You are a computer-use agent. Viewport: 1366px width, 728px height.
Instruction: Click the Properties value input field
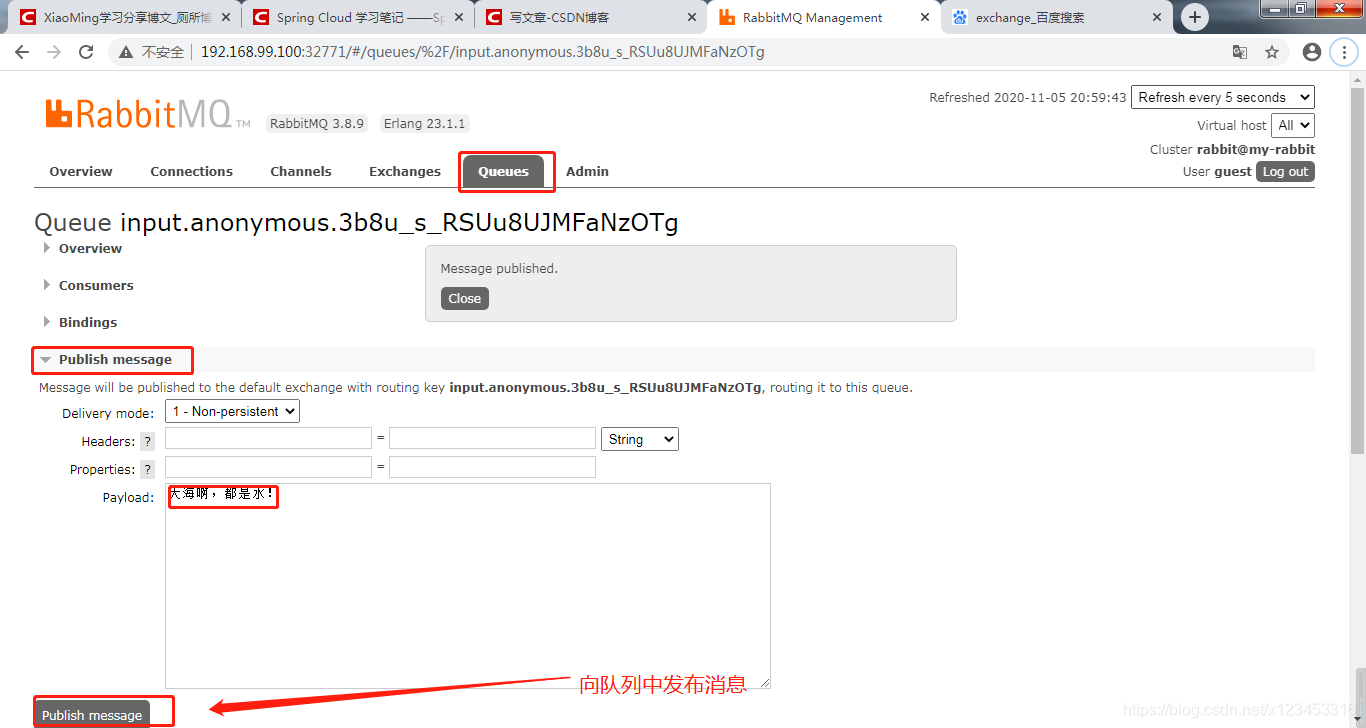tap(492, 467)
